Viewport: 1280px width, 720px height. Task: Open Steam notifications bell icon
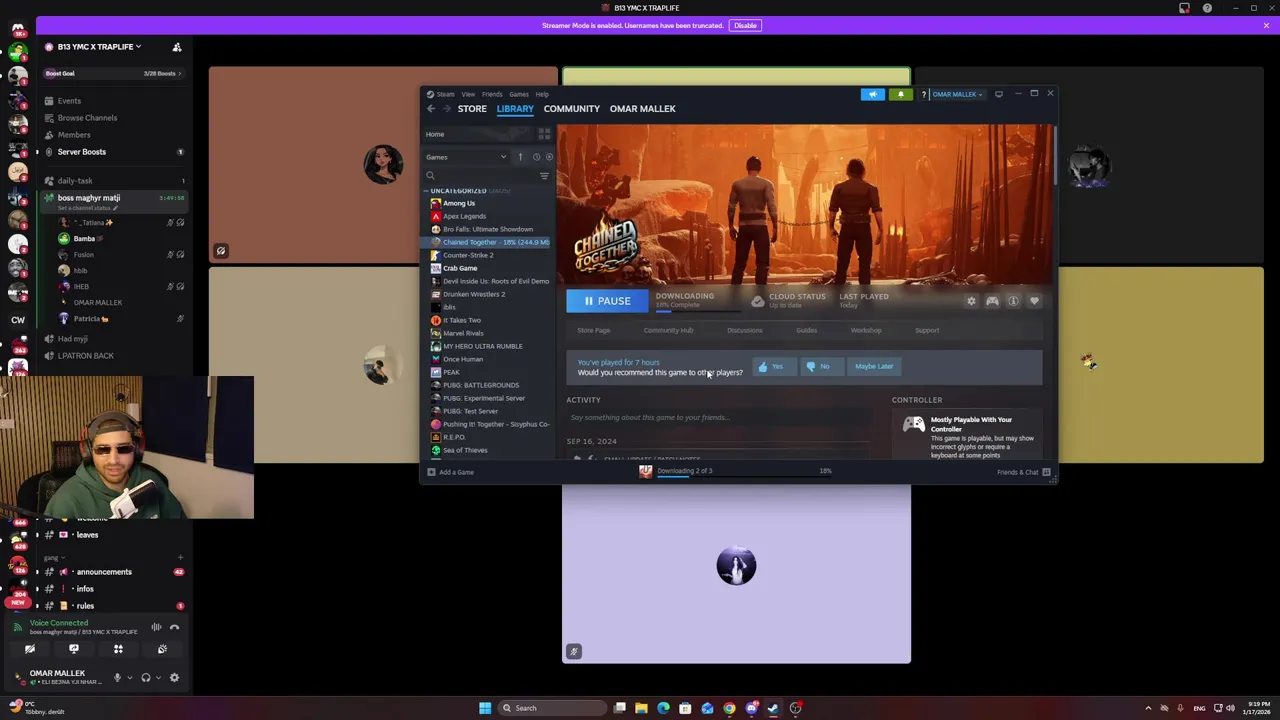(x=900, y=94)
